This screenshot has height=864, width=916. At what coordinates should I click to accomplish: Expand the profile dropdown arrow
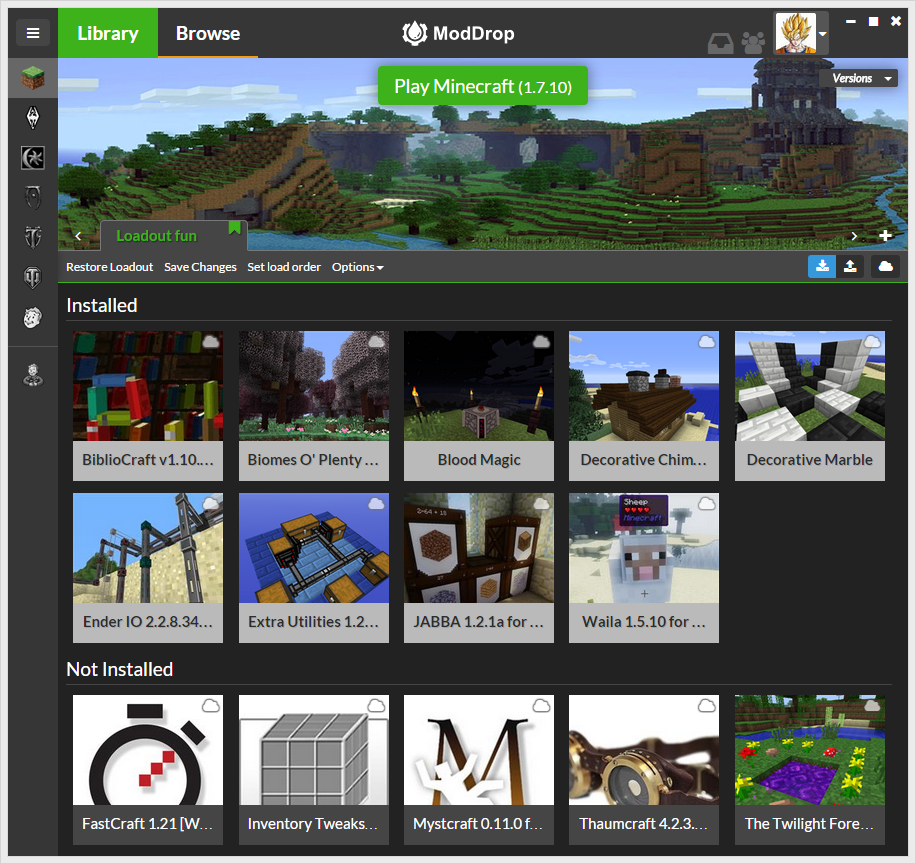823,33
